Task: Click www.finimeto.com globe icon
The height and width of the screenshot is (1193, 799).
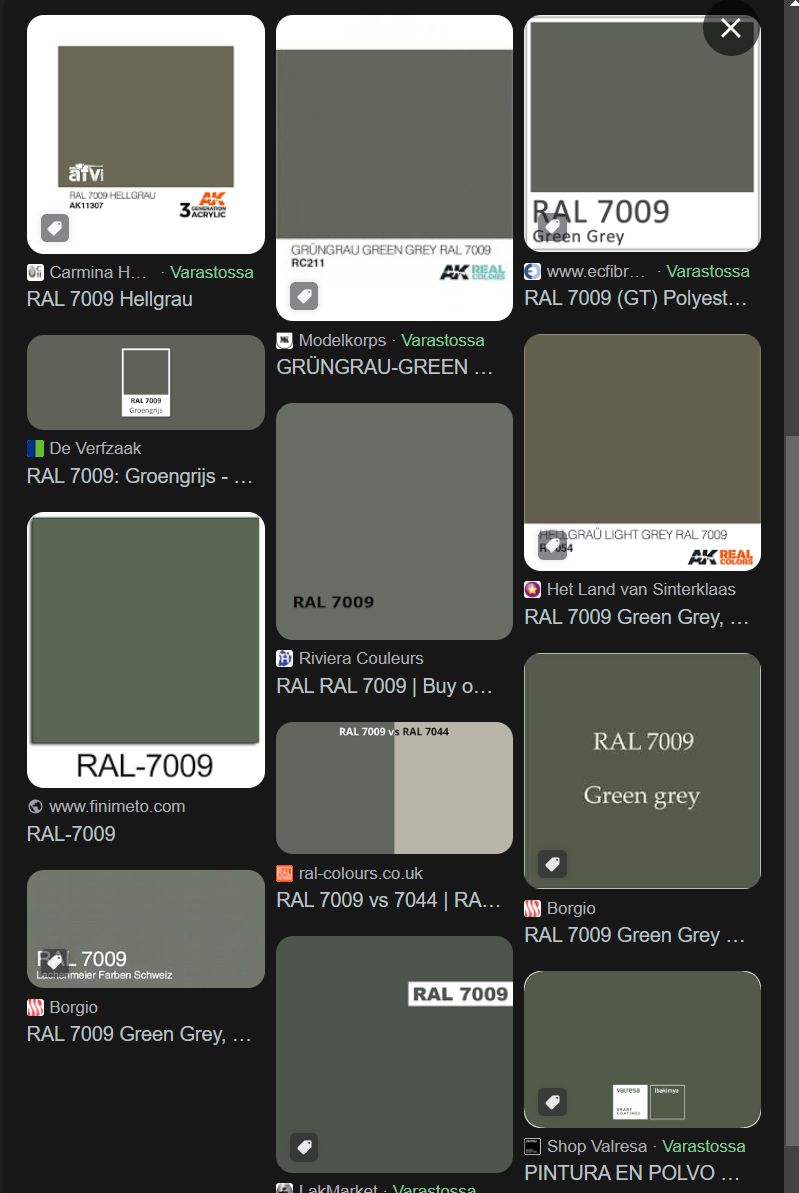Action: click(35, 806)
